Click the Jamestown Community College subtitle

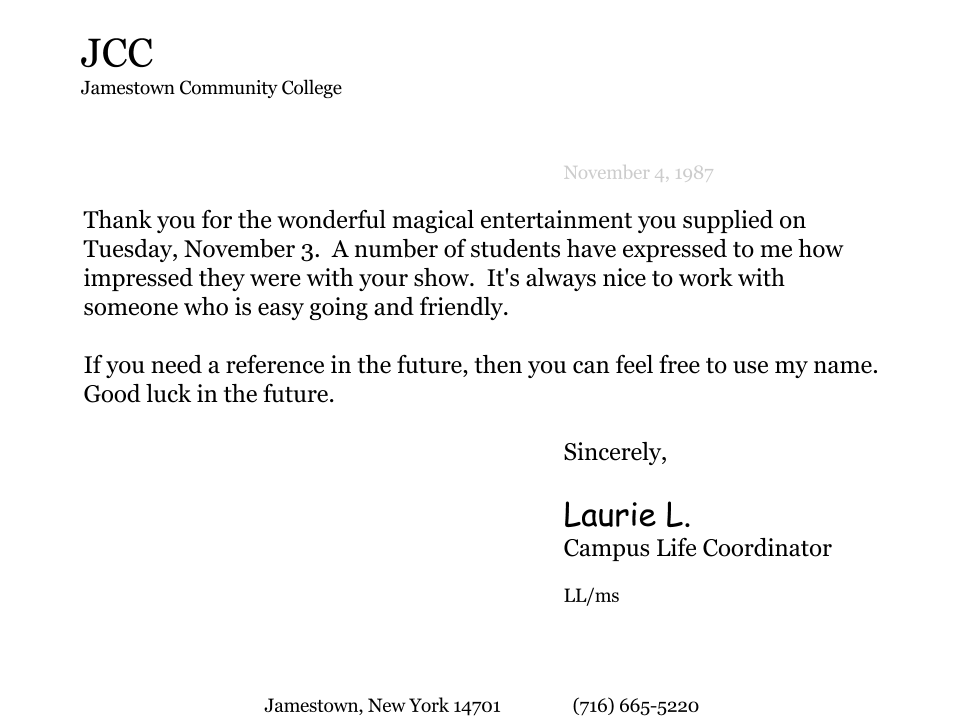[x=211, y=88]
